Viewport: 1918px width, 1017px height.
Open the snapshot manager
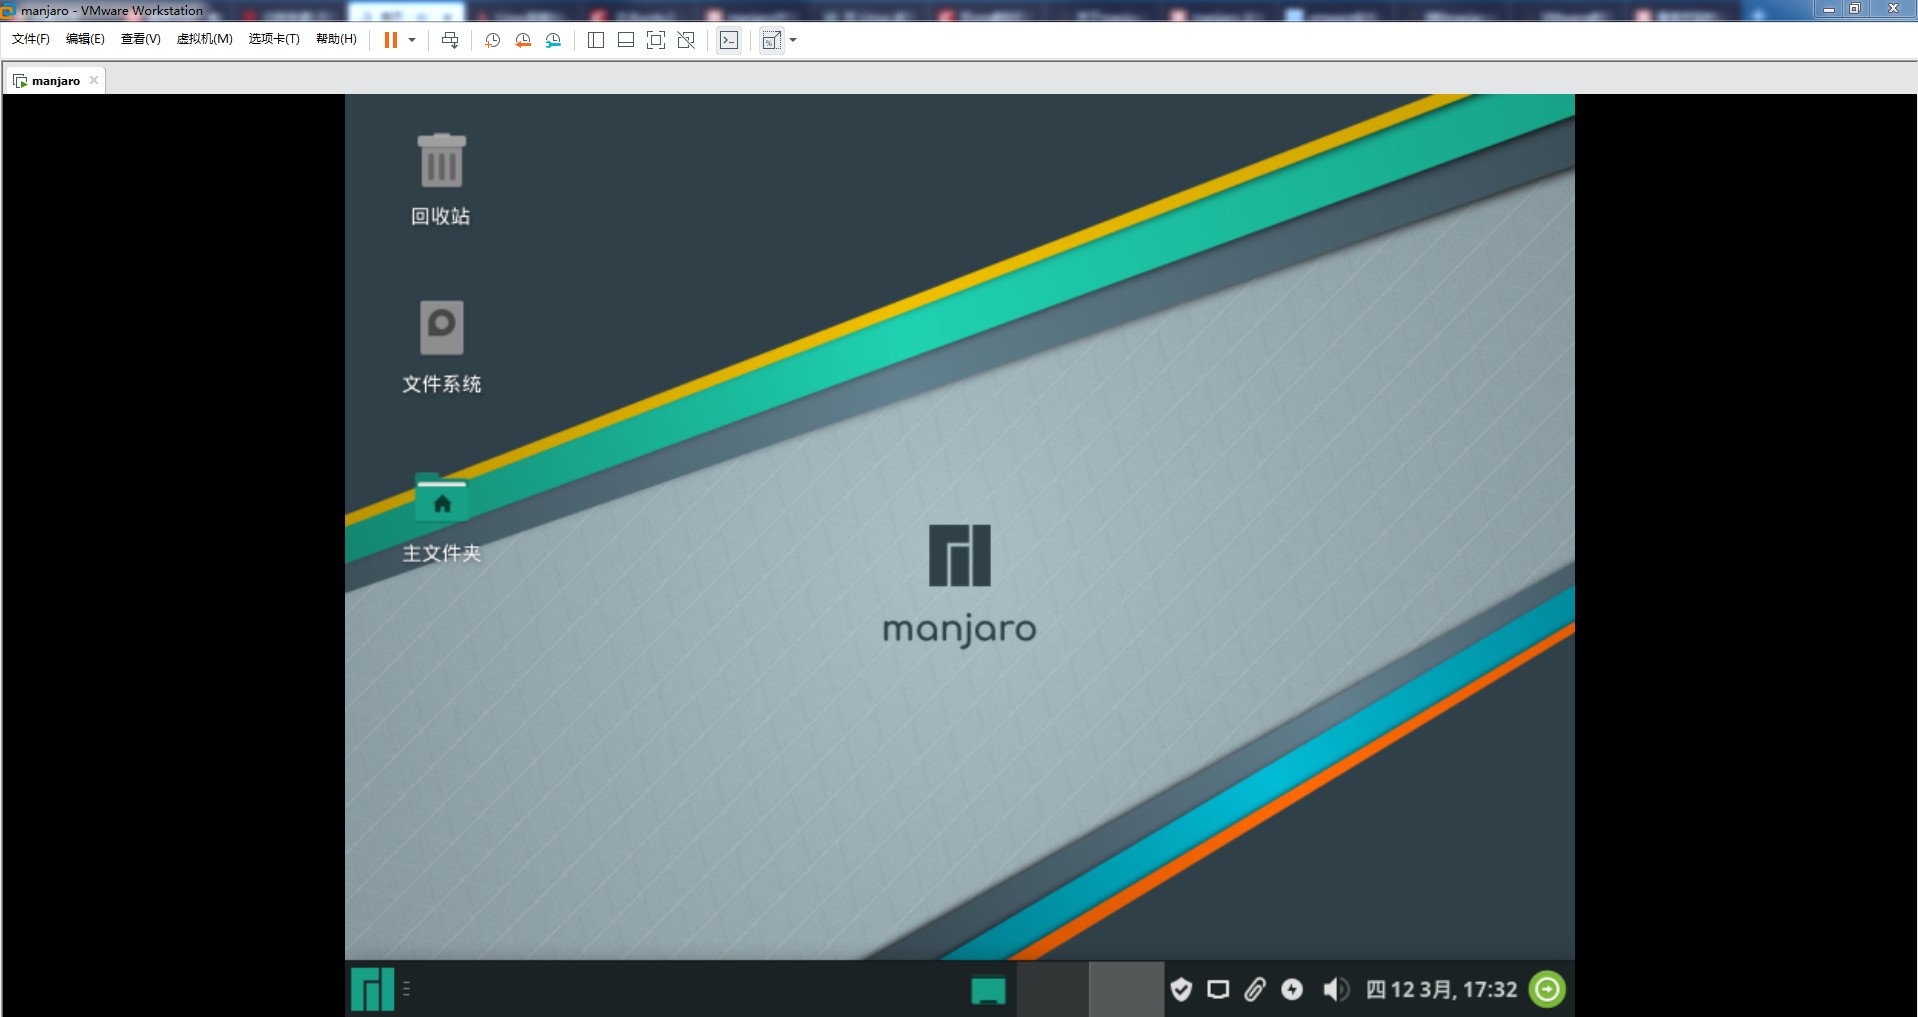pos(553,40)
